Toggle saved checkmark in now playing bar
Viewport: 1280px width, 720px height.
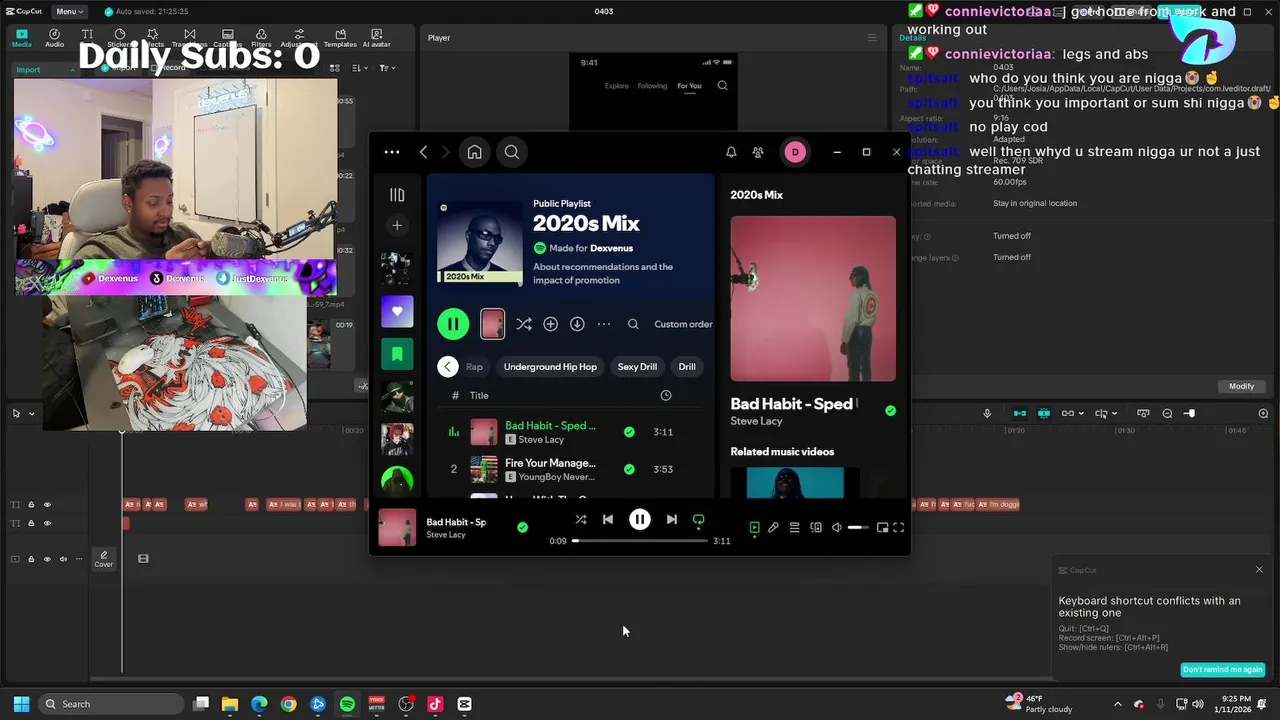(x=522, y=527)
